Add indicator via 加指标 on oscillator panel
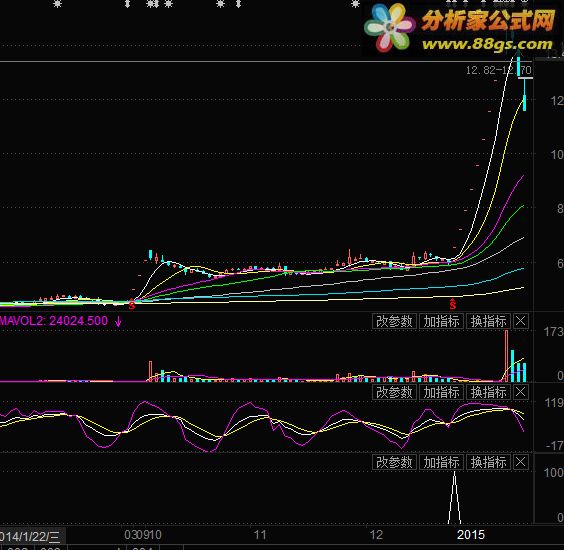Viewport: 564px width, 550px height. point(441,392)
